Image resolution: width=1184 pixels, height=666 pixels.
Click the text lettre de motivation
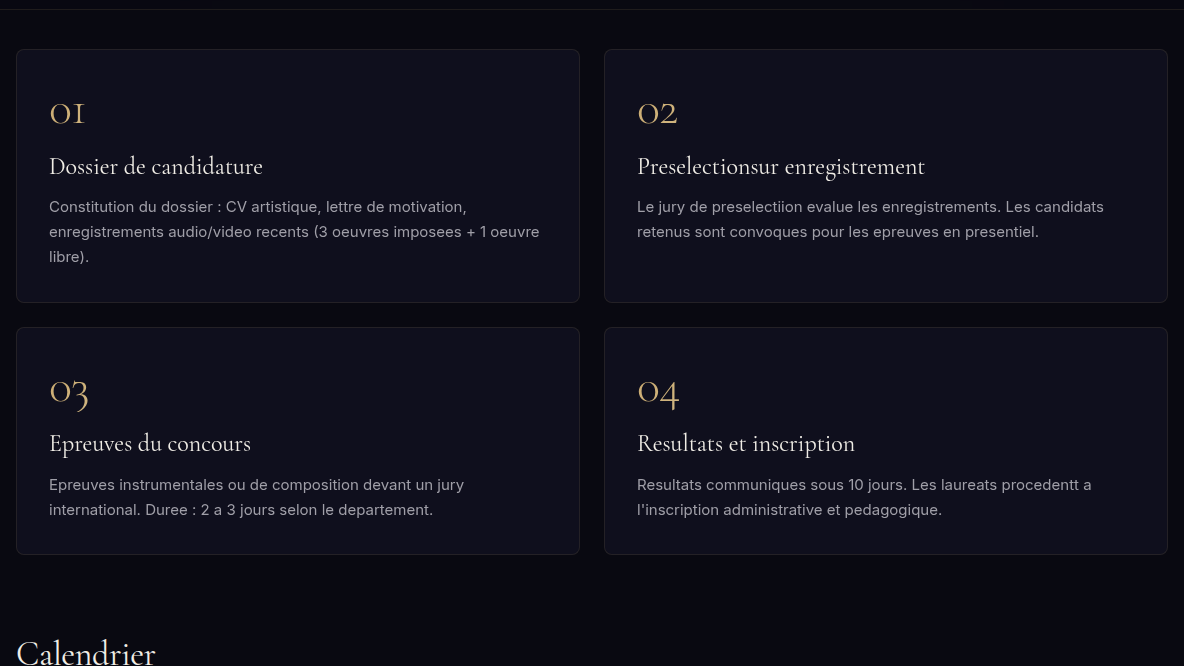396,207
